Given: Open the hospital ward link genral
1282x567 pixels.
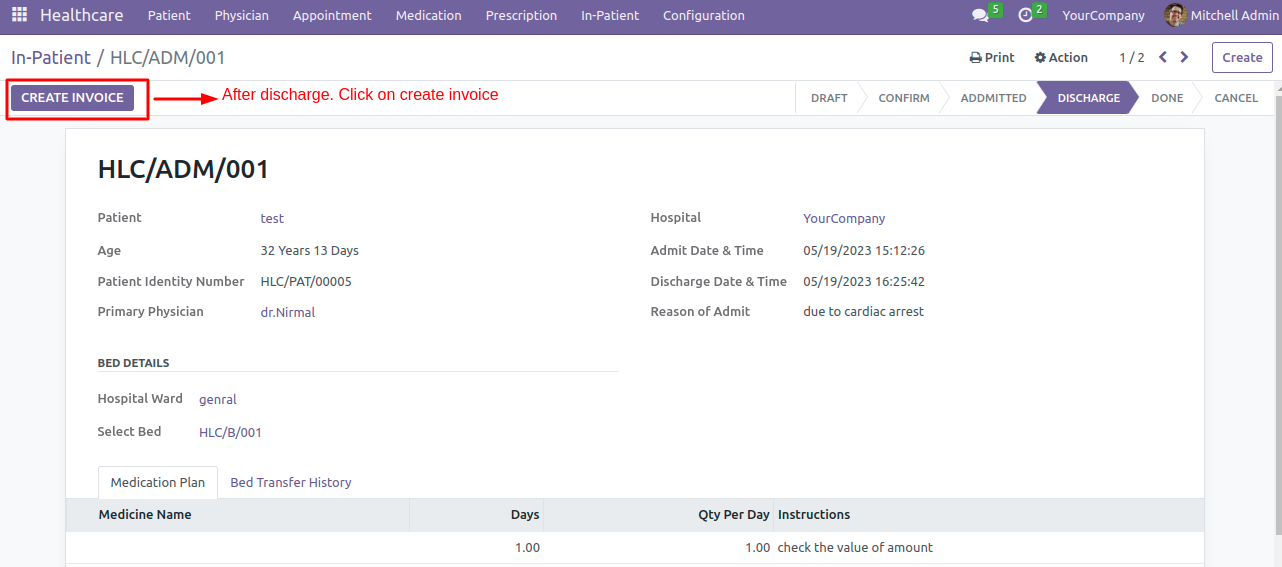Looking at the screenshot, I should [x=218, y=399].
